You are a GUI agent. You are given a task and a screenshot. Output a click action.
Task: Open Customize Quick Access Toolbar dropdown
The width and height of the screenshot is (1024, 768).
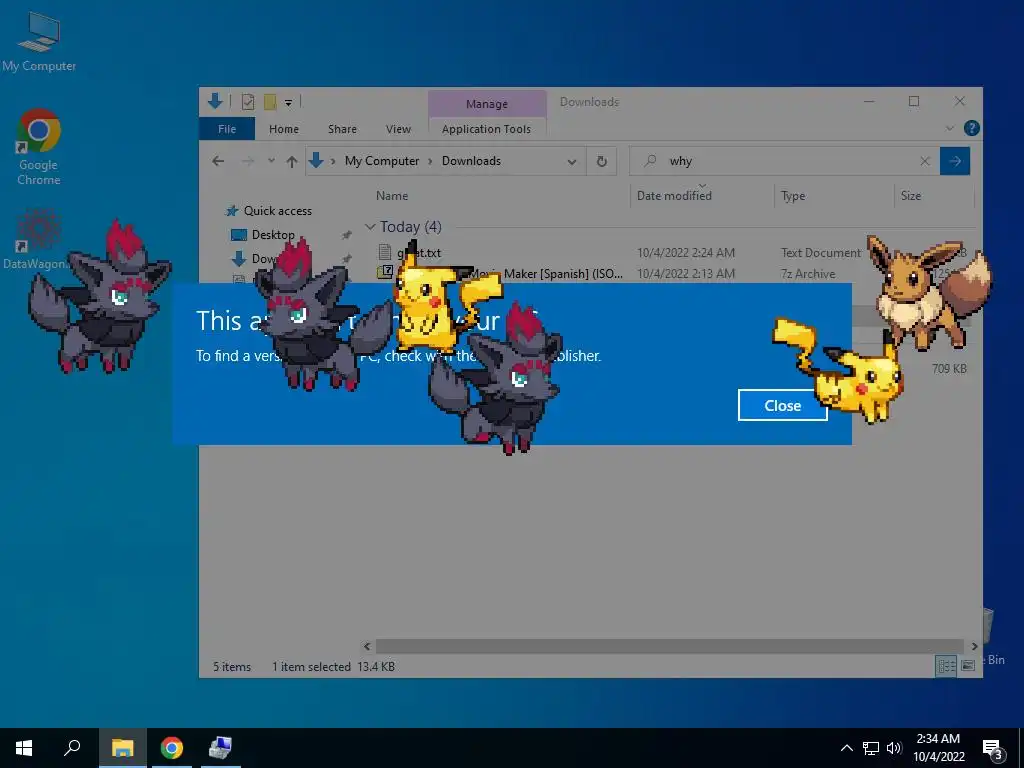288,103
